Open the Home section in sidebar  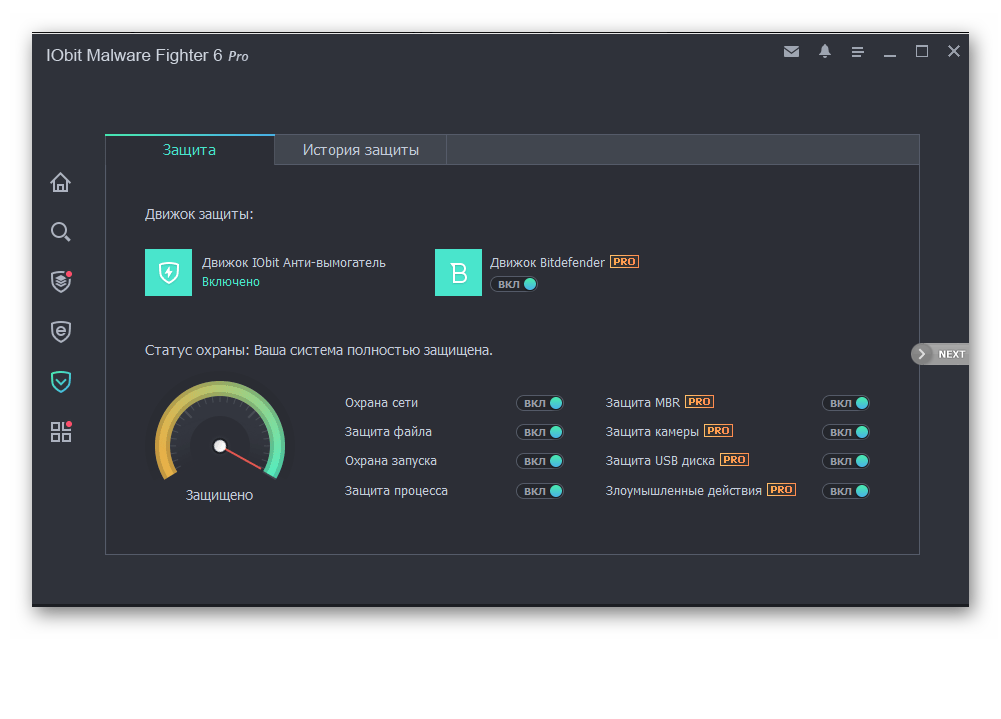click(61, 183)
